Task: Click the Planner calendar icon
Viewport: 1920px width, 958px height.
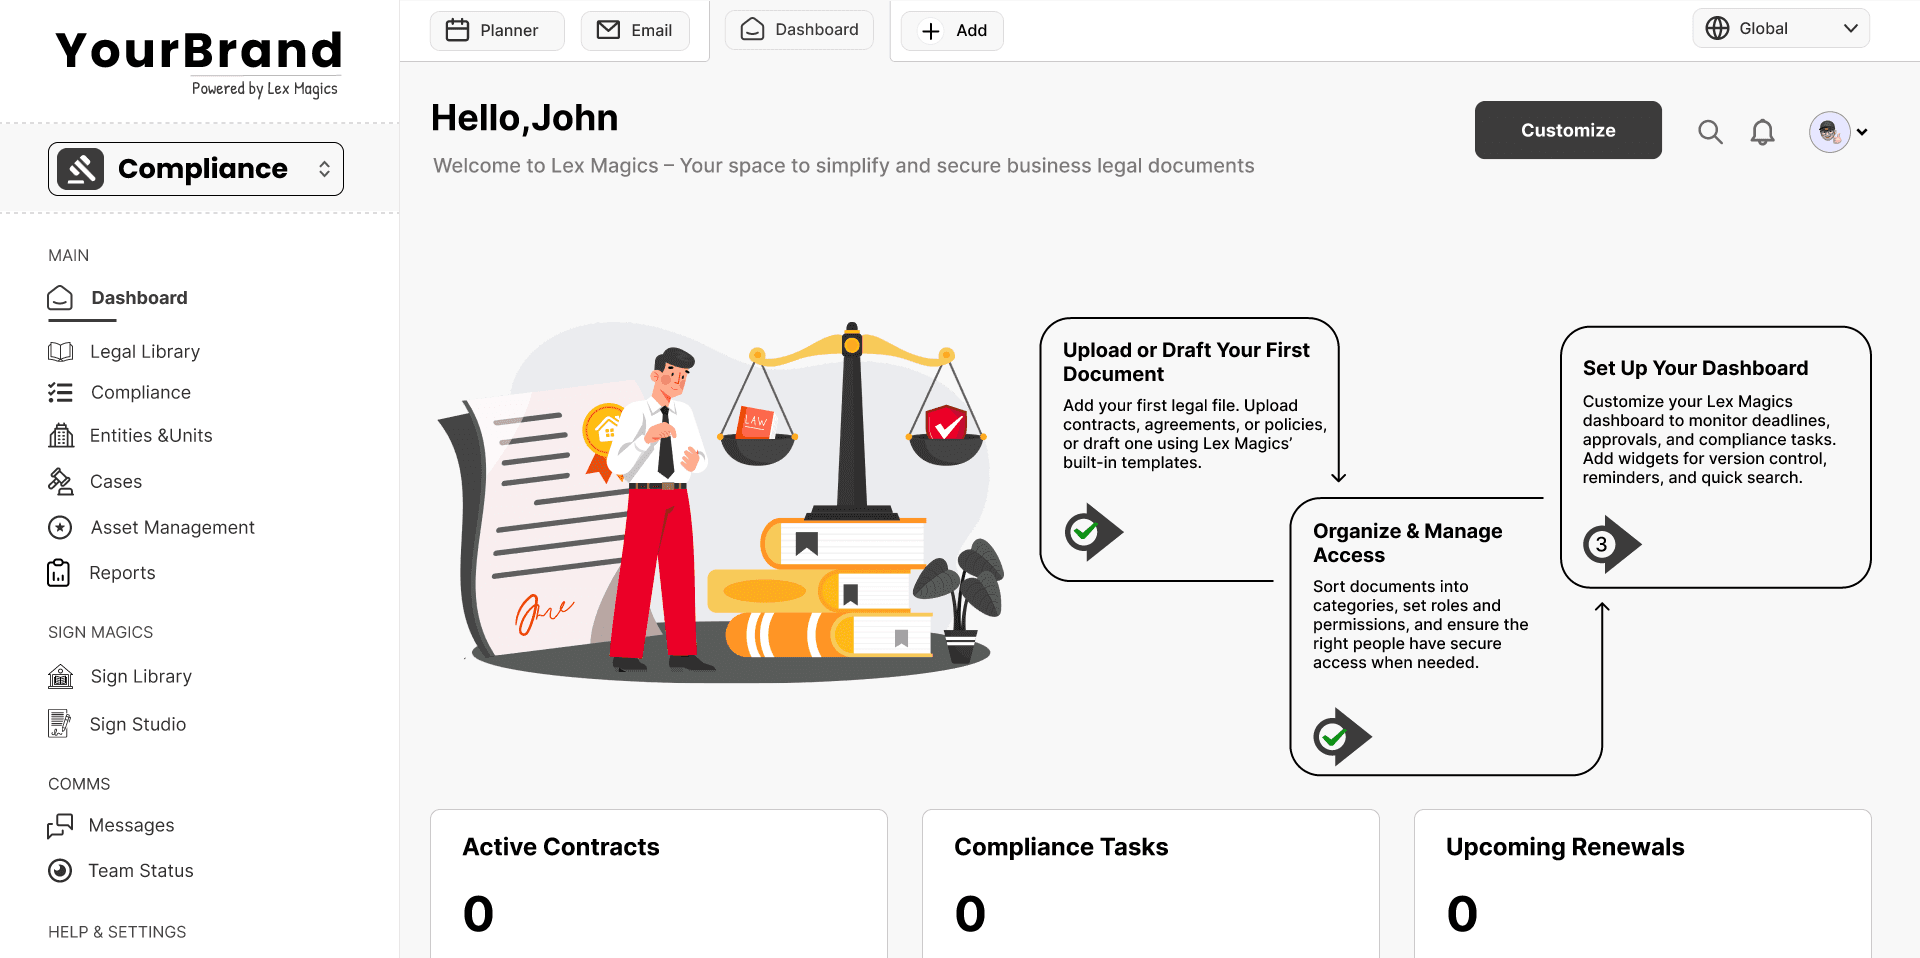Action: tap(457, 30)
